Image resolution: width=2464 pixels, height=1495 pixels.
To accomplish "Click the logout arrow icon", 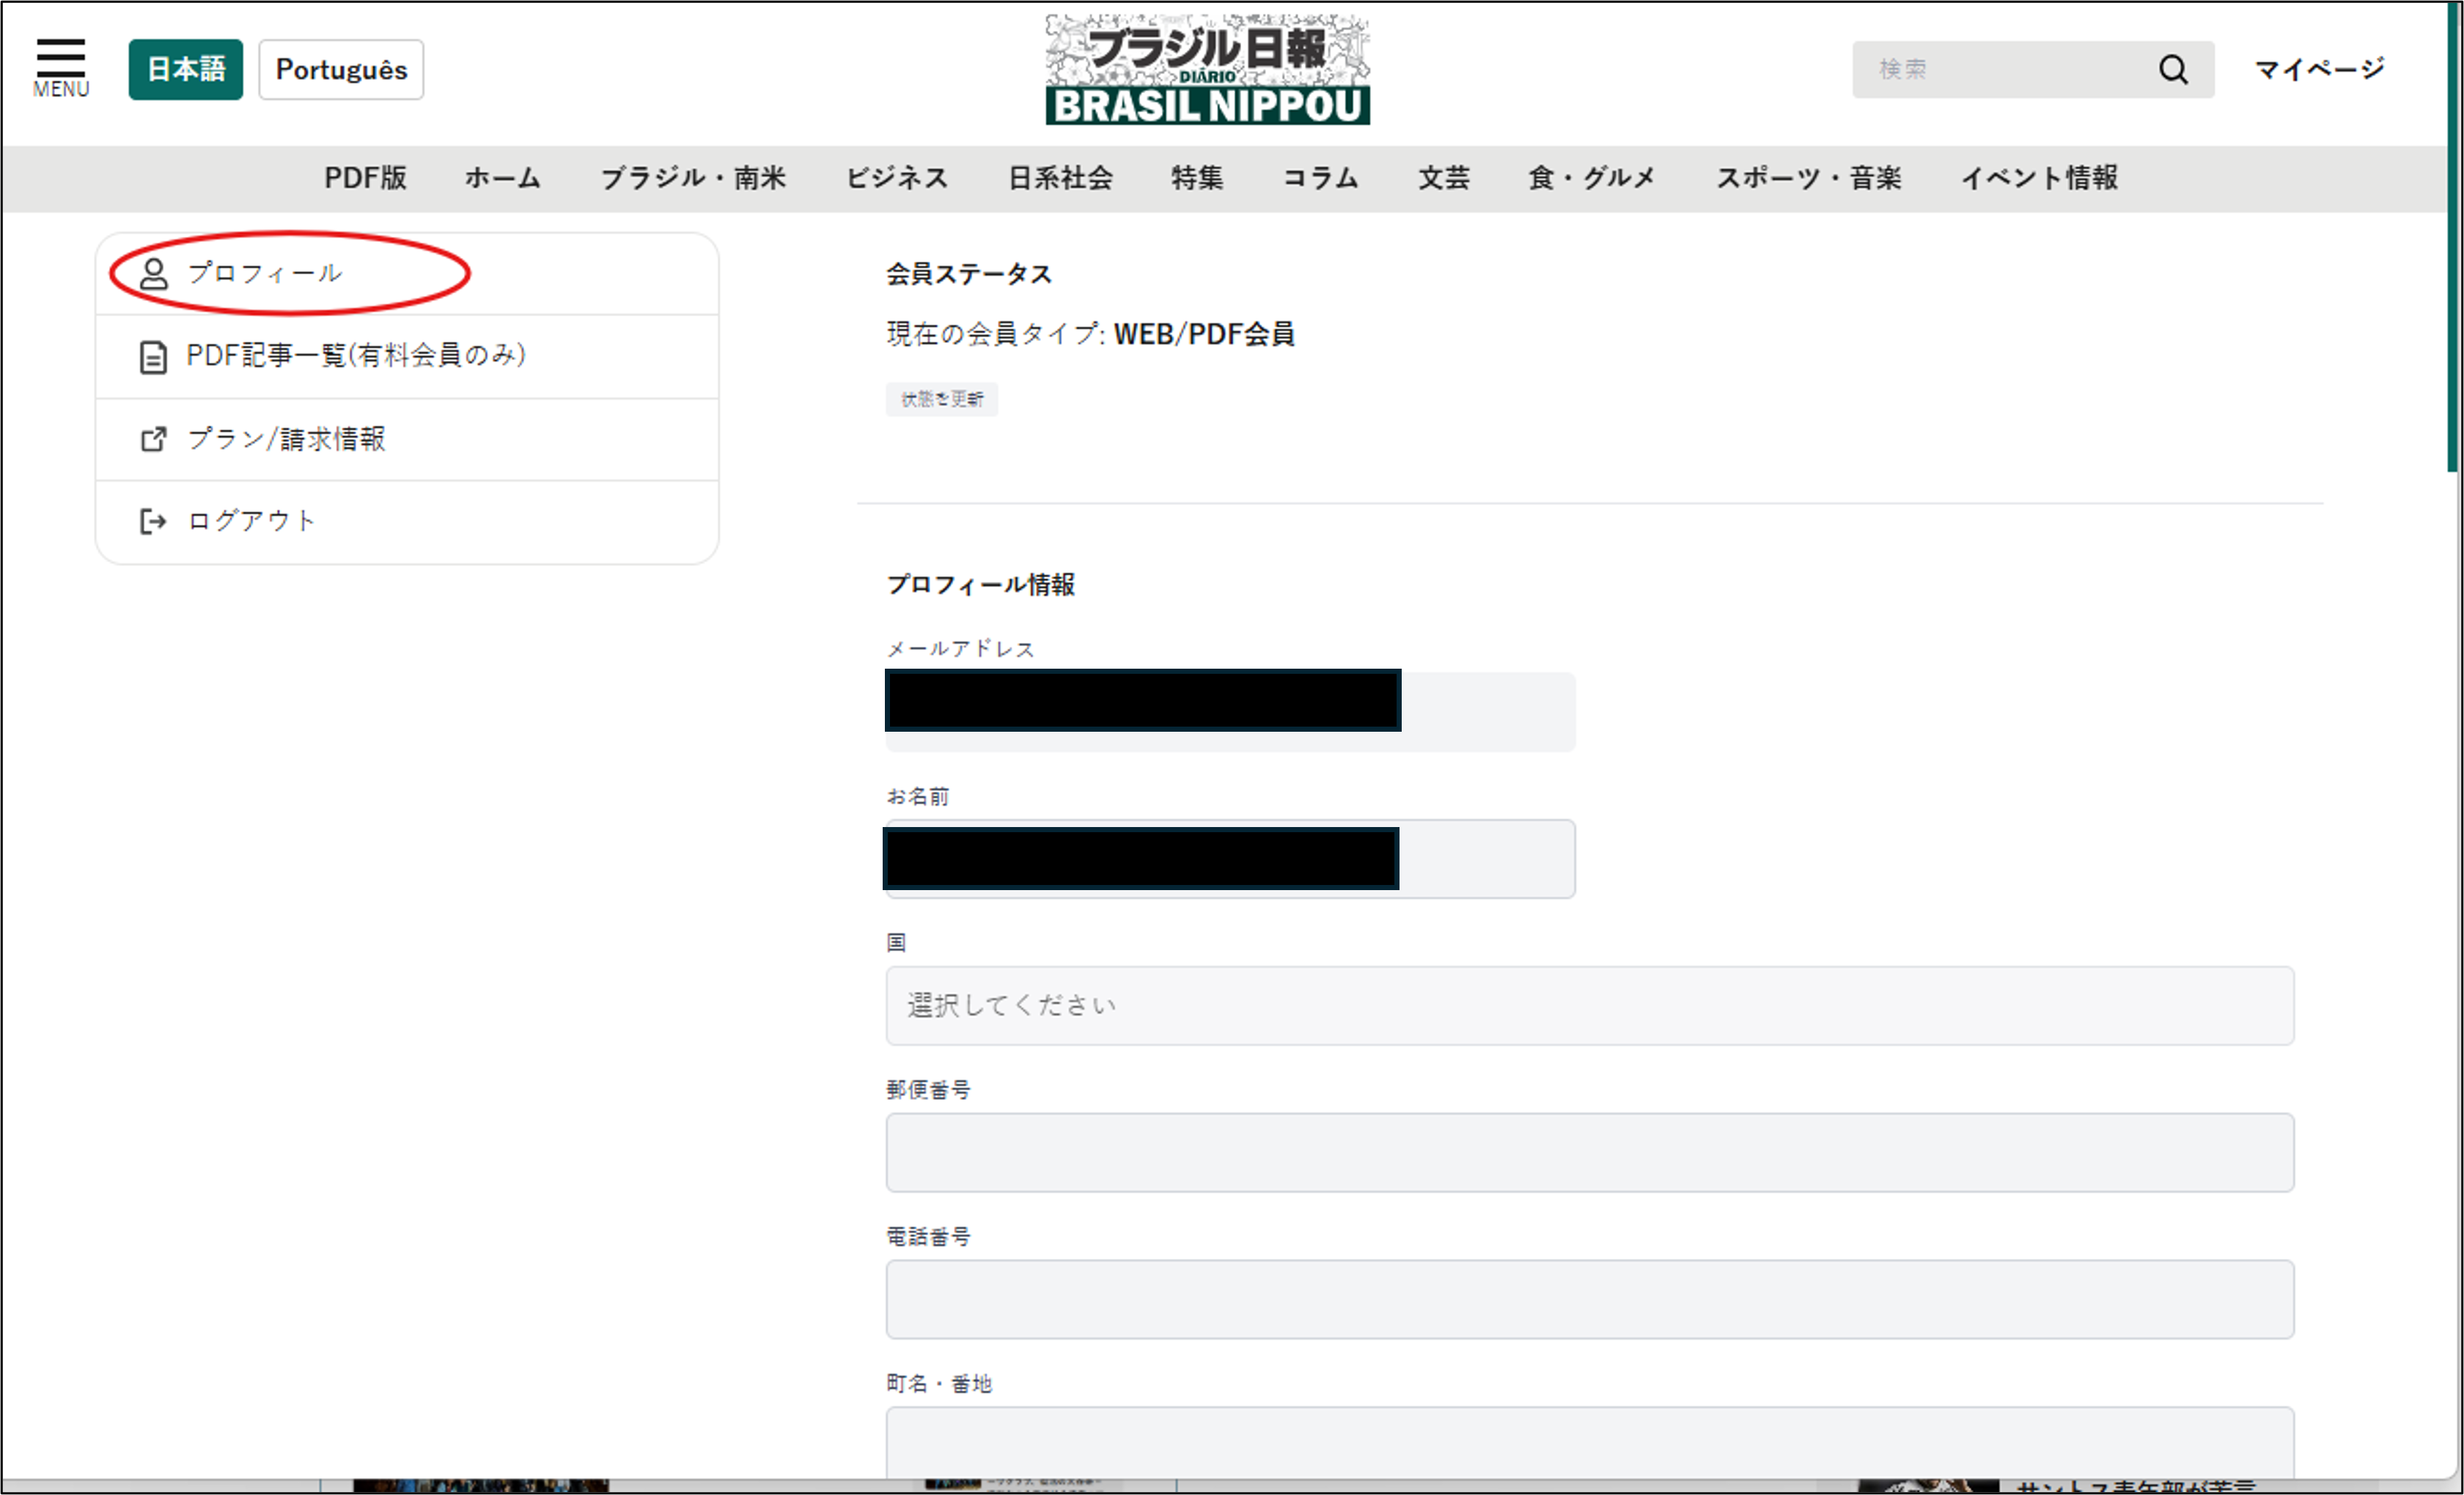I will pos(153,521).
